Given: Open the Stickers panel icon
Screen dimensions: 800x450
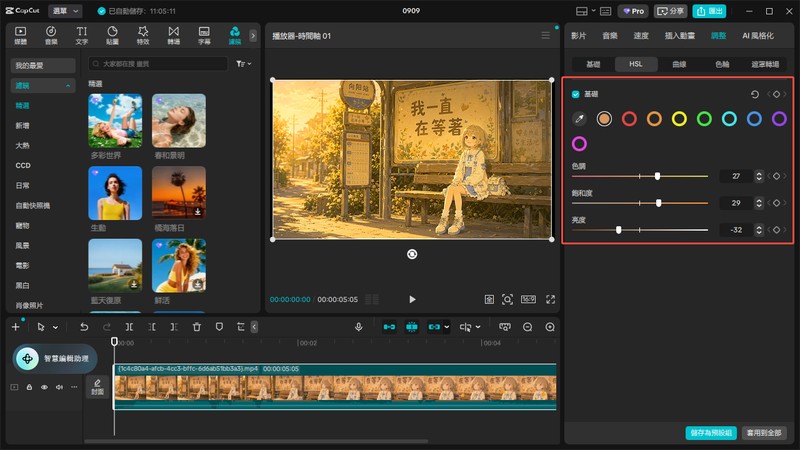Looking at the screenshot, I should (112, 35).
